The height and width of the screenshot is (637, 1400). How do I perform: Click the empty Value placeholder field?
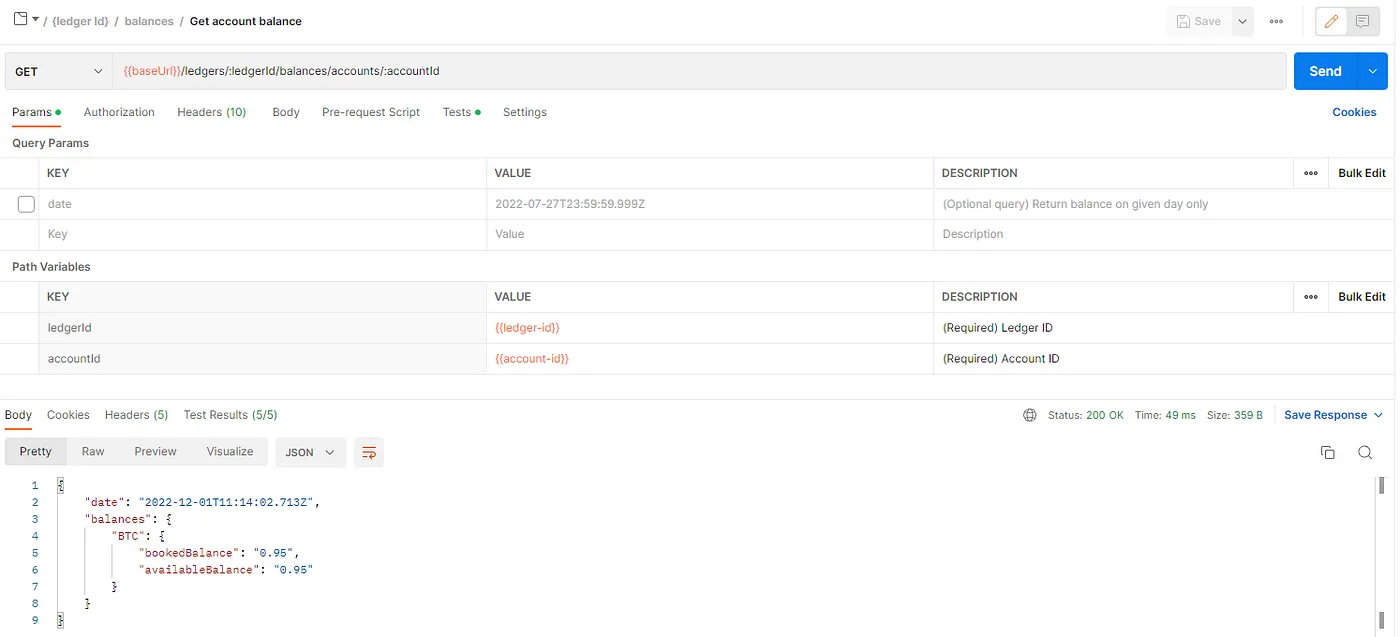[x=710, y=234]
